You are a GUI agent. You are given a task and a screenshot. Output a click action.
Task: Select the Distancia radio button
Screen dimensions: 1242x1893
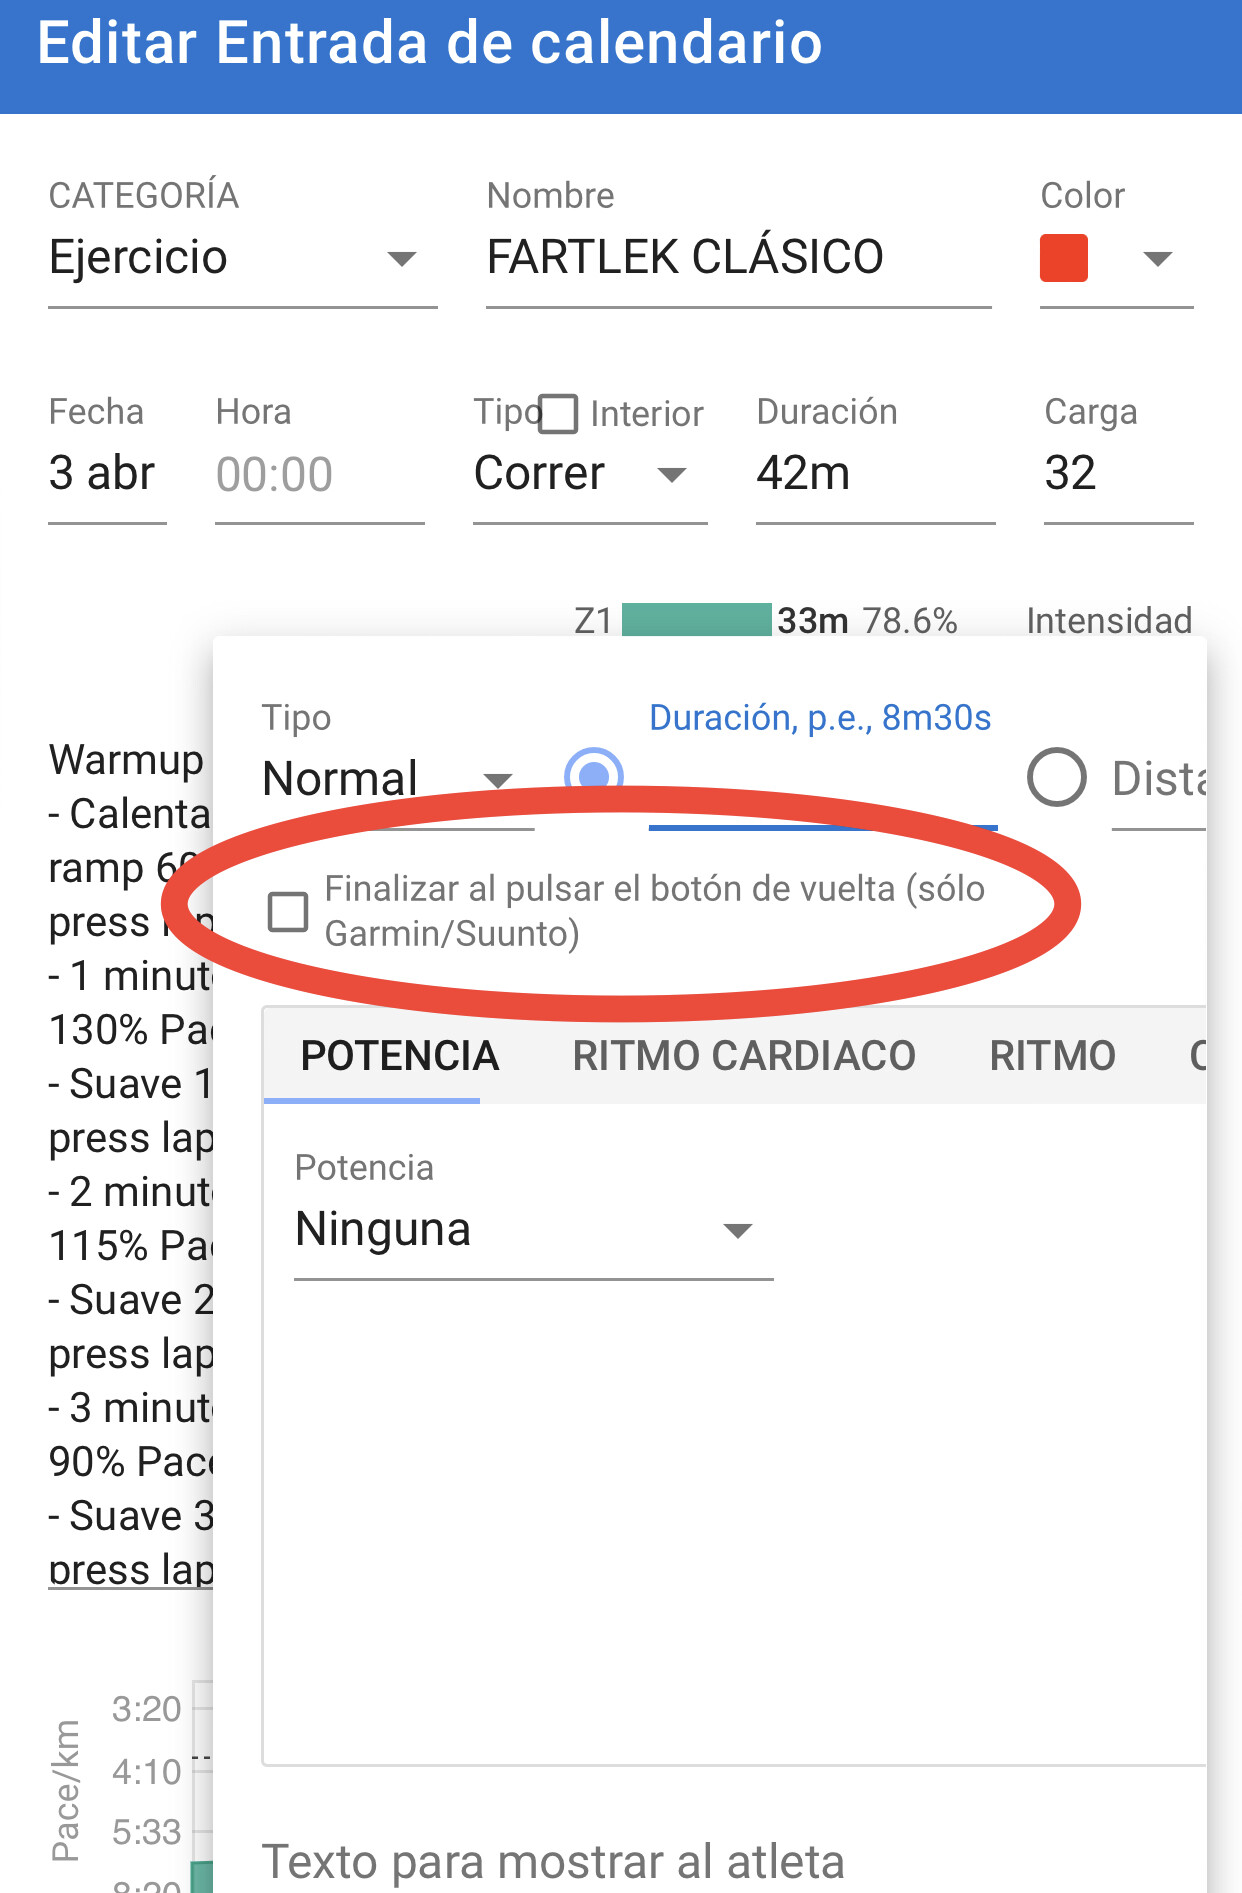(1057, 777)
